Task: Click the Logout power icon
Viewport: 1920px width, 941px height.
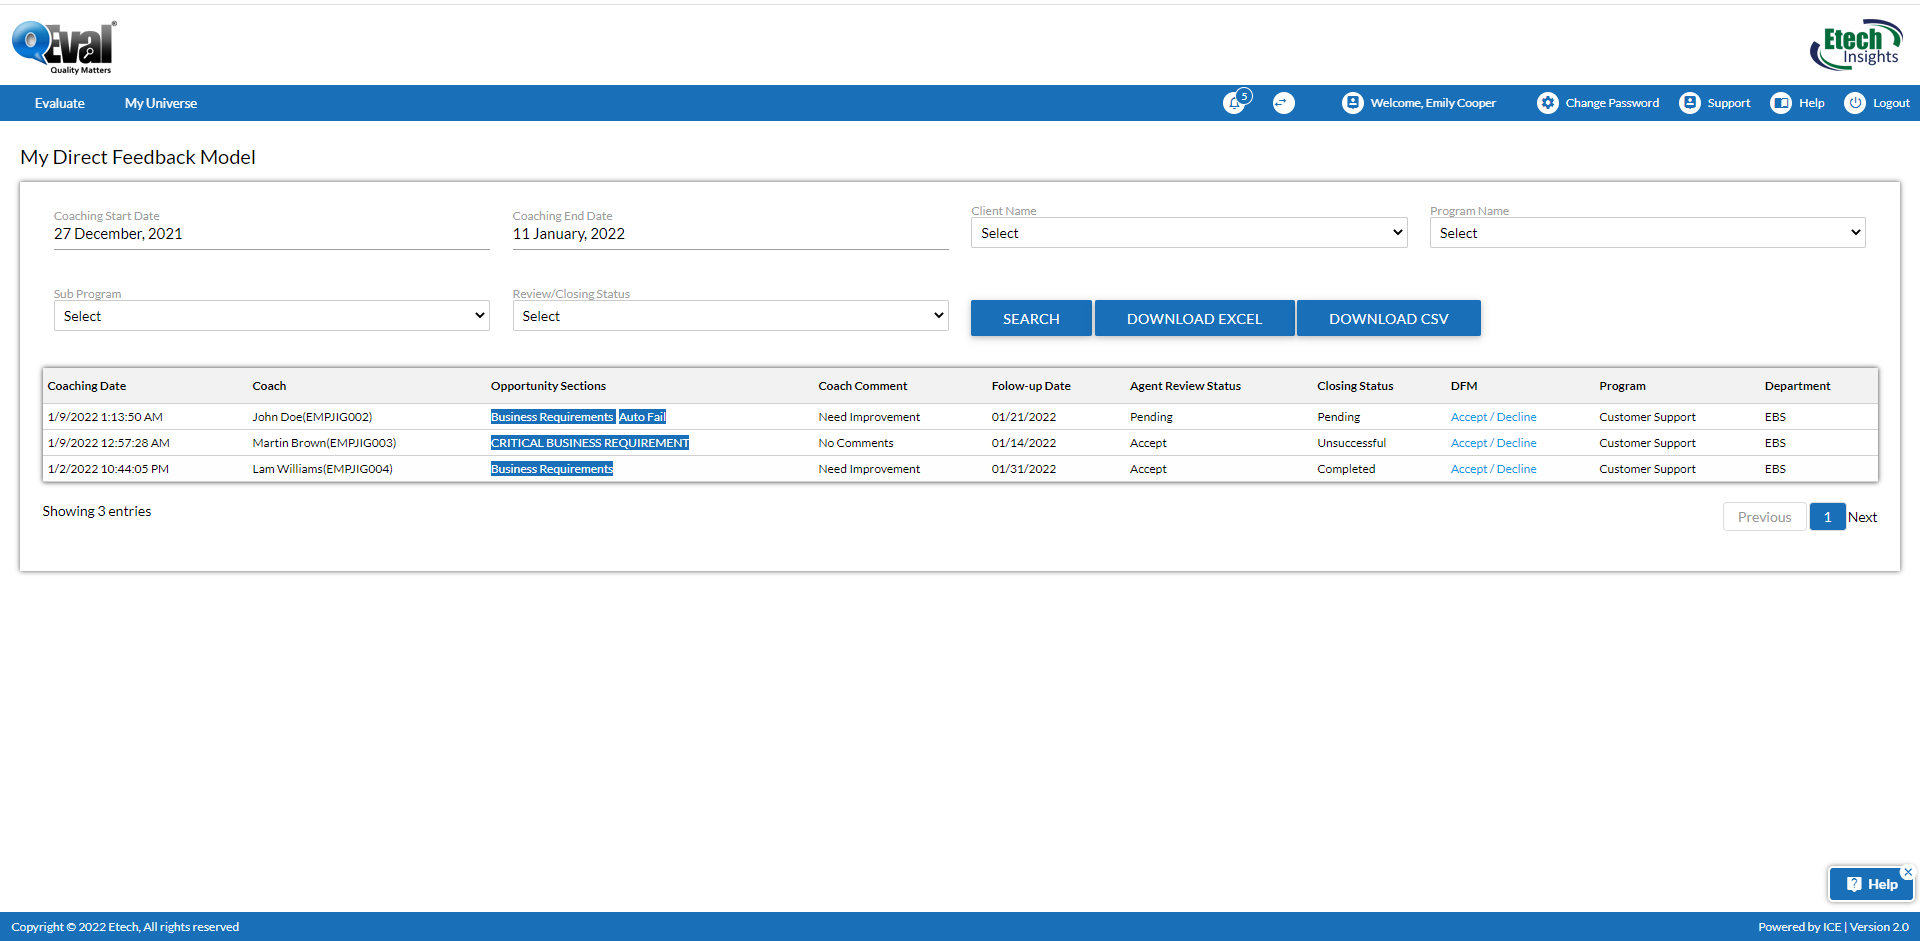Action: [1854, 103]
